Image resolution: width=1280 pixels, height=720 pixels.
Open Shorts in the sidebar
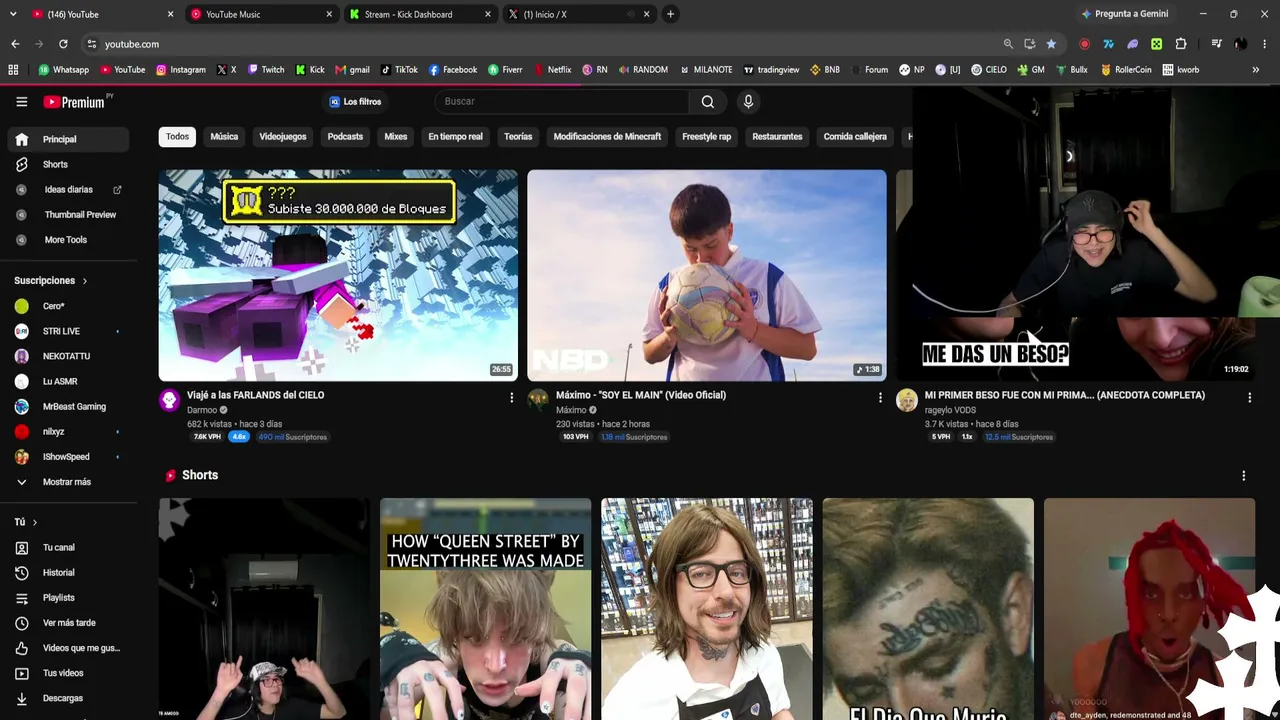click(x=67, y=164)
